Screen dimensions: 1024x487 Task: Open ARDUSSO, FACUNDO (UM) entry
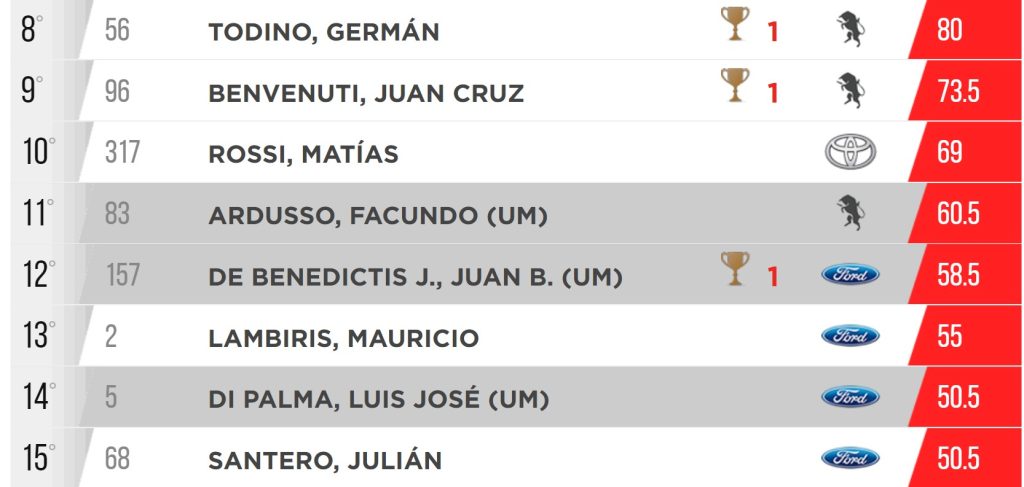[377, 216]
